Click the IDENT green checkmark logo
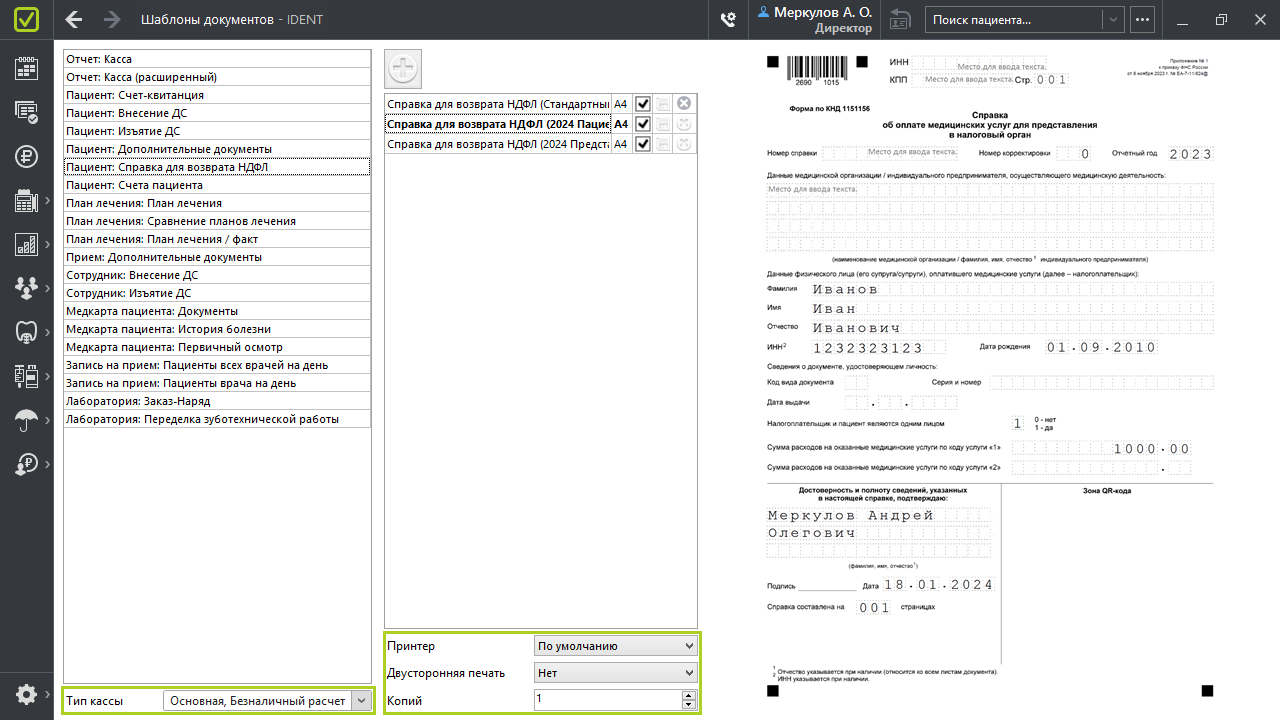Screen dimensions: 1280x720 click(27, 20)
